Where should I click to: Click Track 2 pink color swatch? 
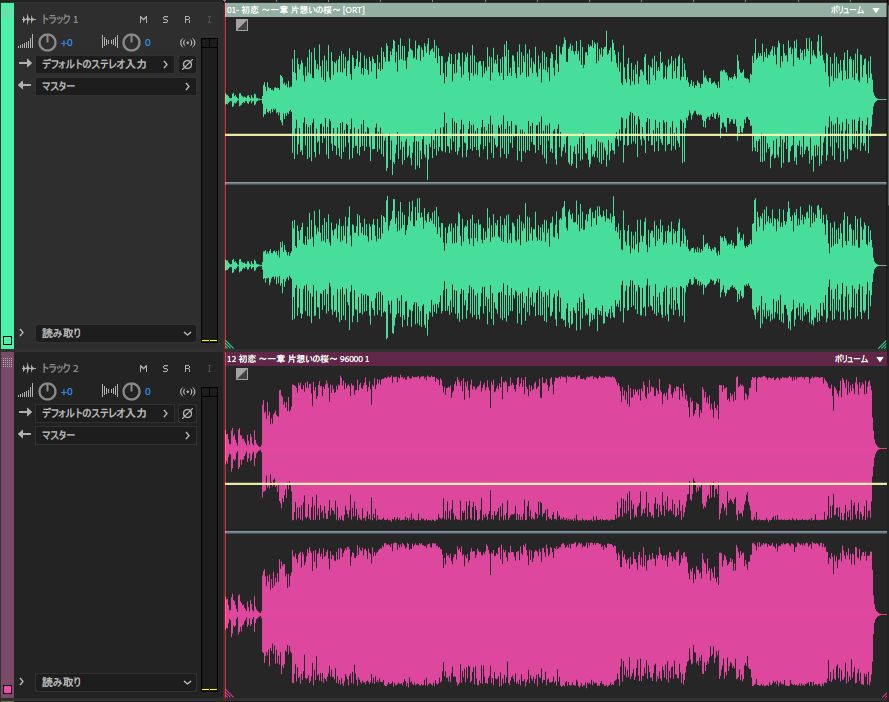(x=7, y=690)
